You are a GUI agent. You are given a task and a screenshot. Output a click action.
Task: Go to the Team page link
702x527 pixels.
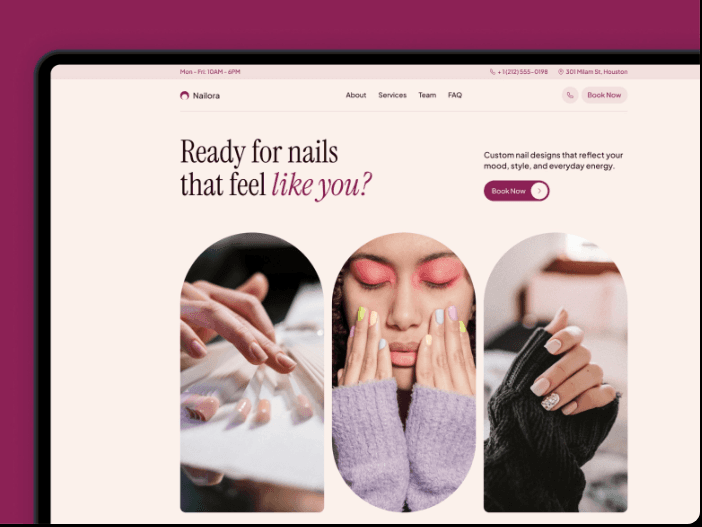[427, 95]
